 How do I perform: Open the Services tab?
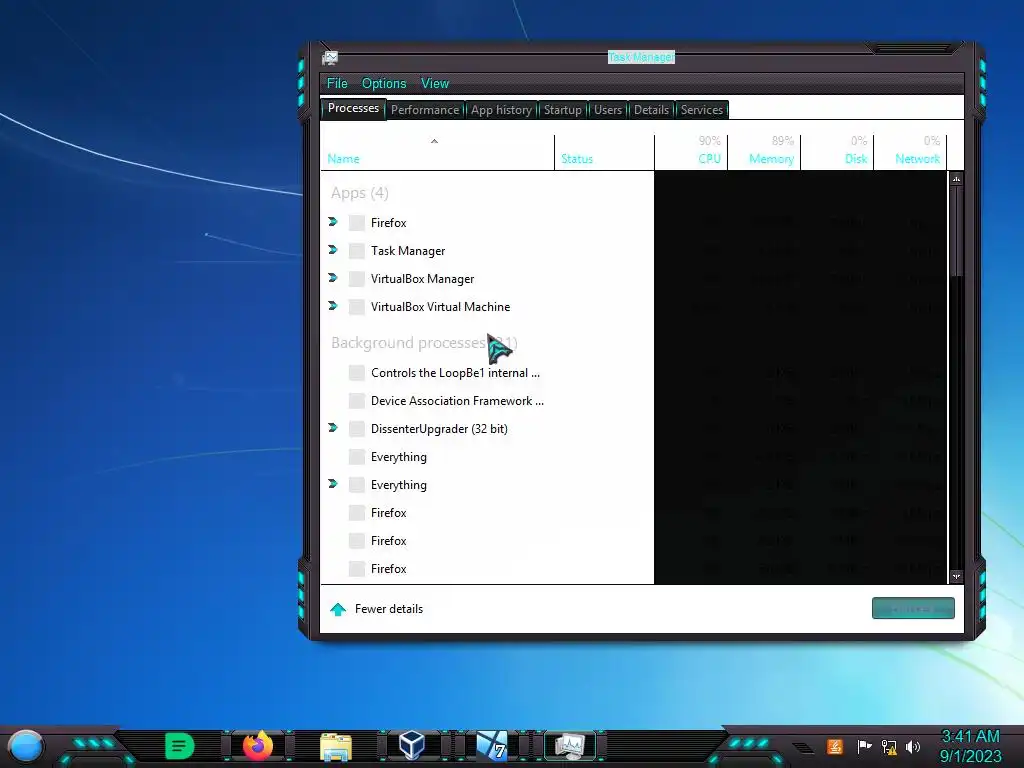click(x=702, y=110)
